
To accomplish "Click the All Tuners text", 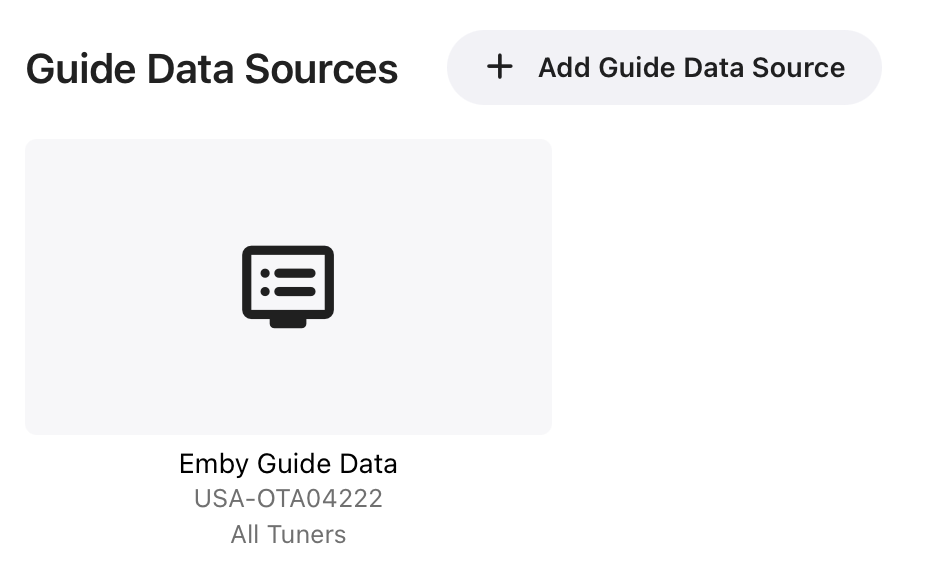I will (288, 534).
